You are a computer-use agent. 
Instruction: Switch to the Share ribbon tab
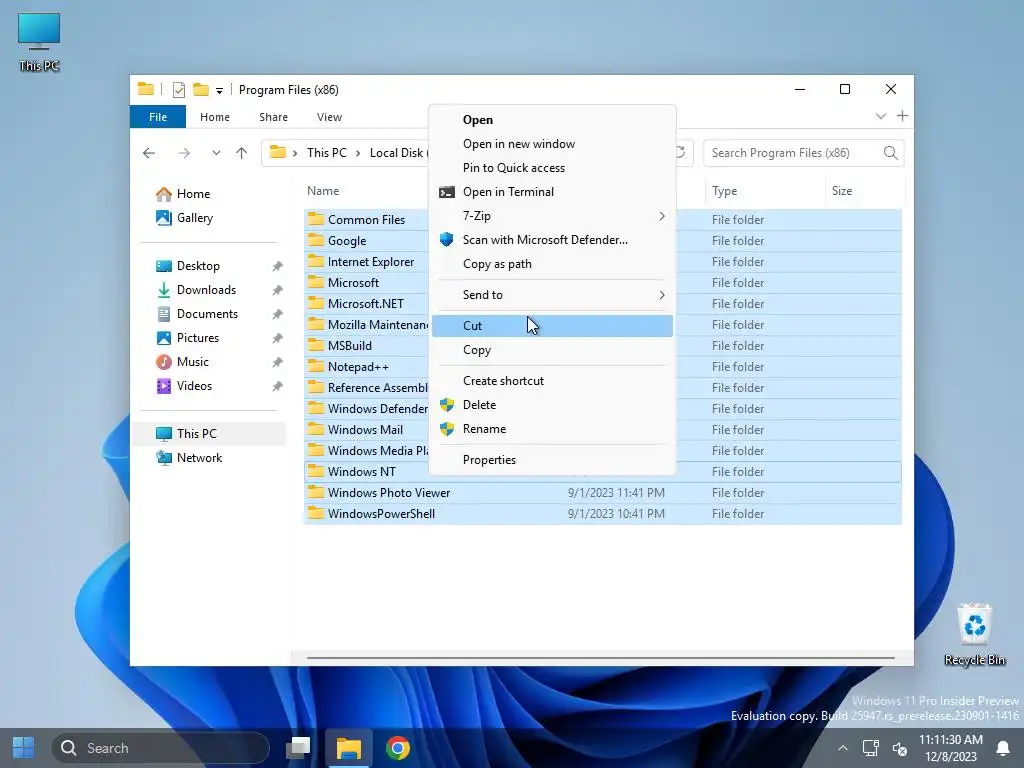point(273,117)
